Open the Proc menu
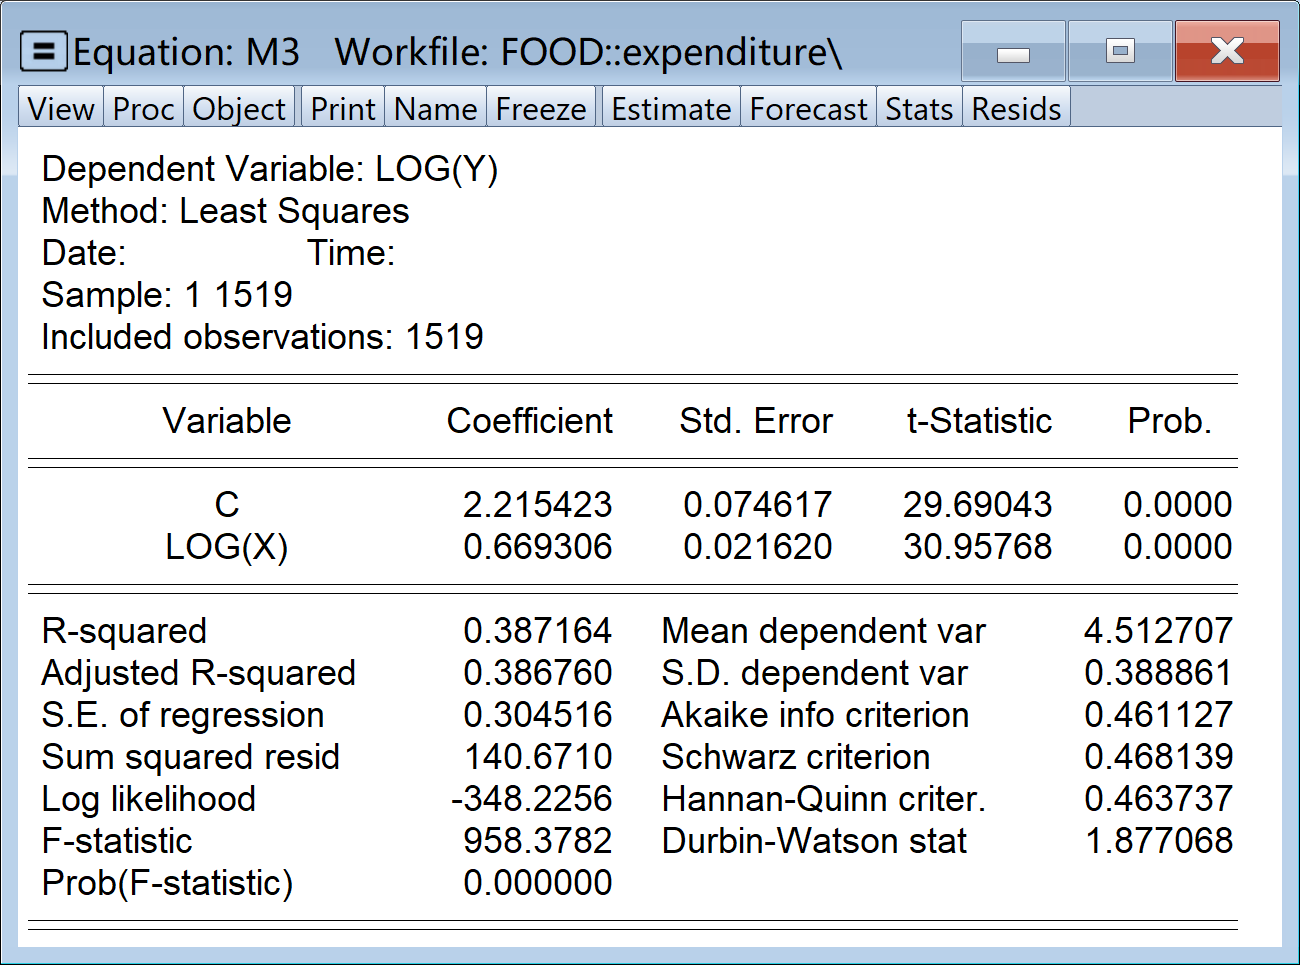This screenshot has height=965, width=1300. click(143, 108)
